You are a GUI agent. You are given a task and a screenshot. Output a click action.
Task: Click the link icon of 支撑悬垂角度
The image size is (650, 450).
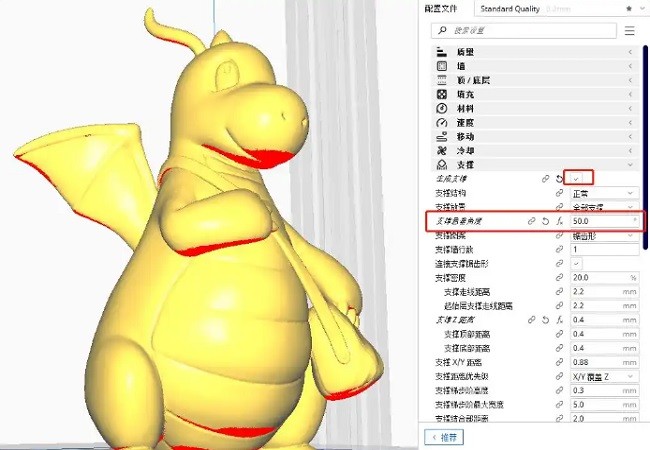point(531,221)
